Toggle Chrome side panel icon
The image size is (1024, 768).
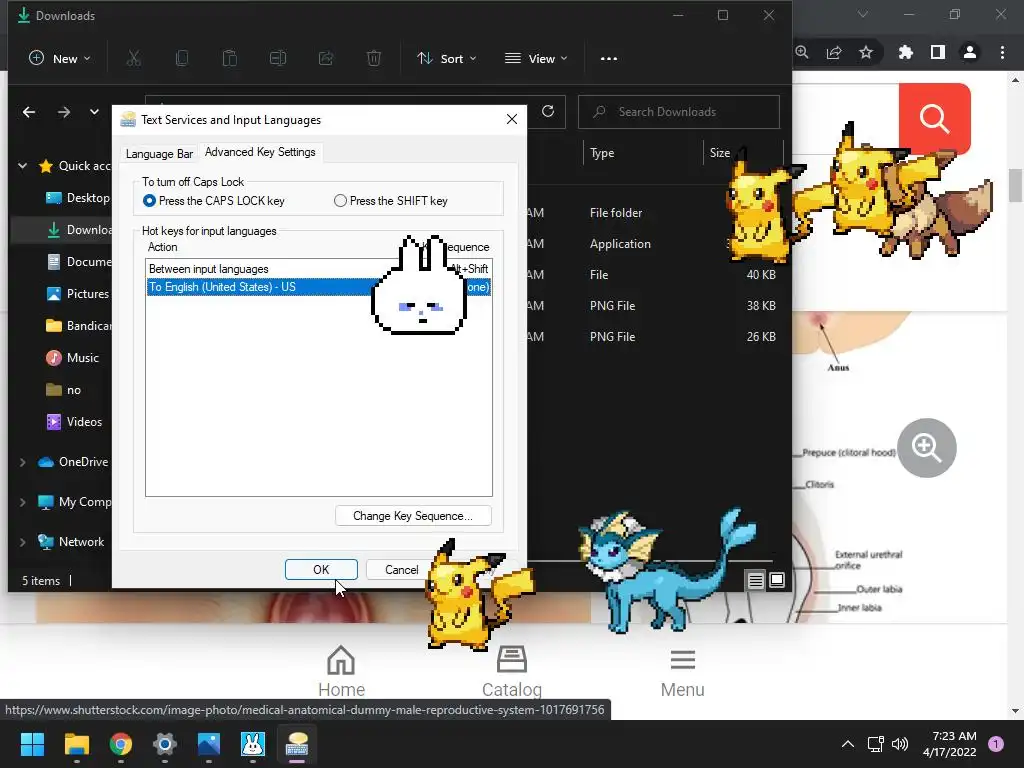point(938,52)
